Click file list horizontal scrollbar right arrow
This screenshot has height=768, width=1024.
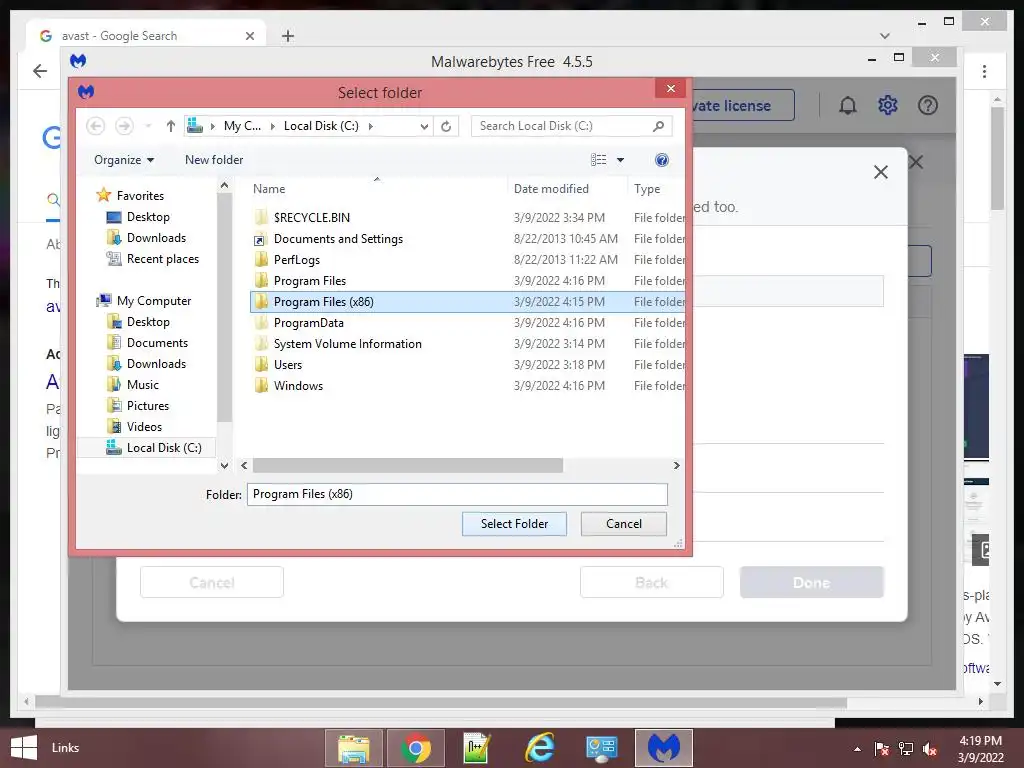677,466
